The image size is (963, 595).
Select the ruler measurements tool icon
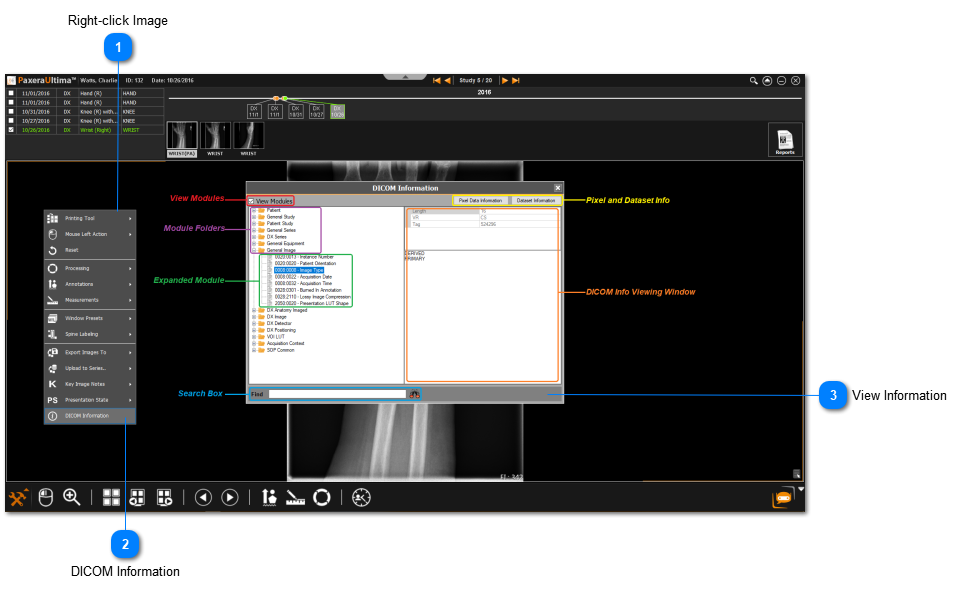pyautogui.click(x=294, y=497)
